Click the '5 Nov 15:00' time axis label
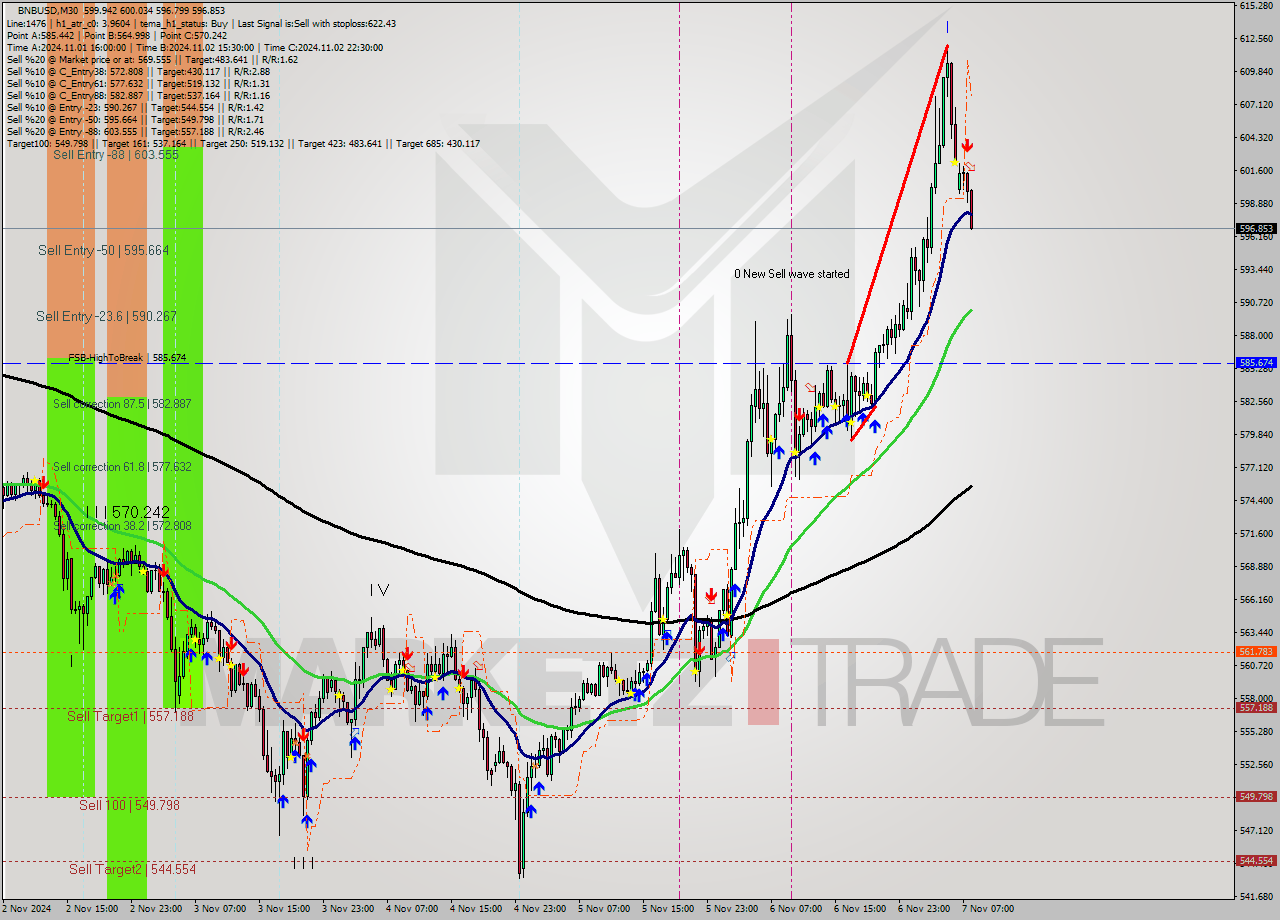The image size is (1280, 920). [x=669, y=909]
